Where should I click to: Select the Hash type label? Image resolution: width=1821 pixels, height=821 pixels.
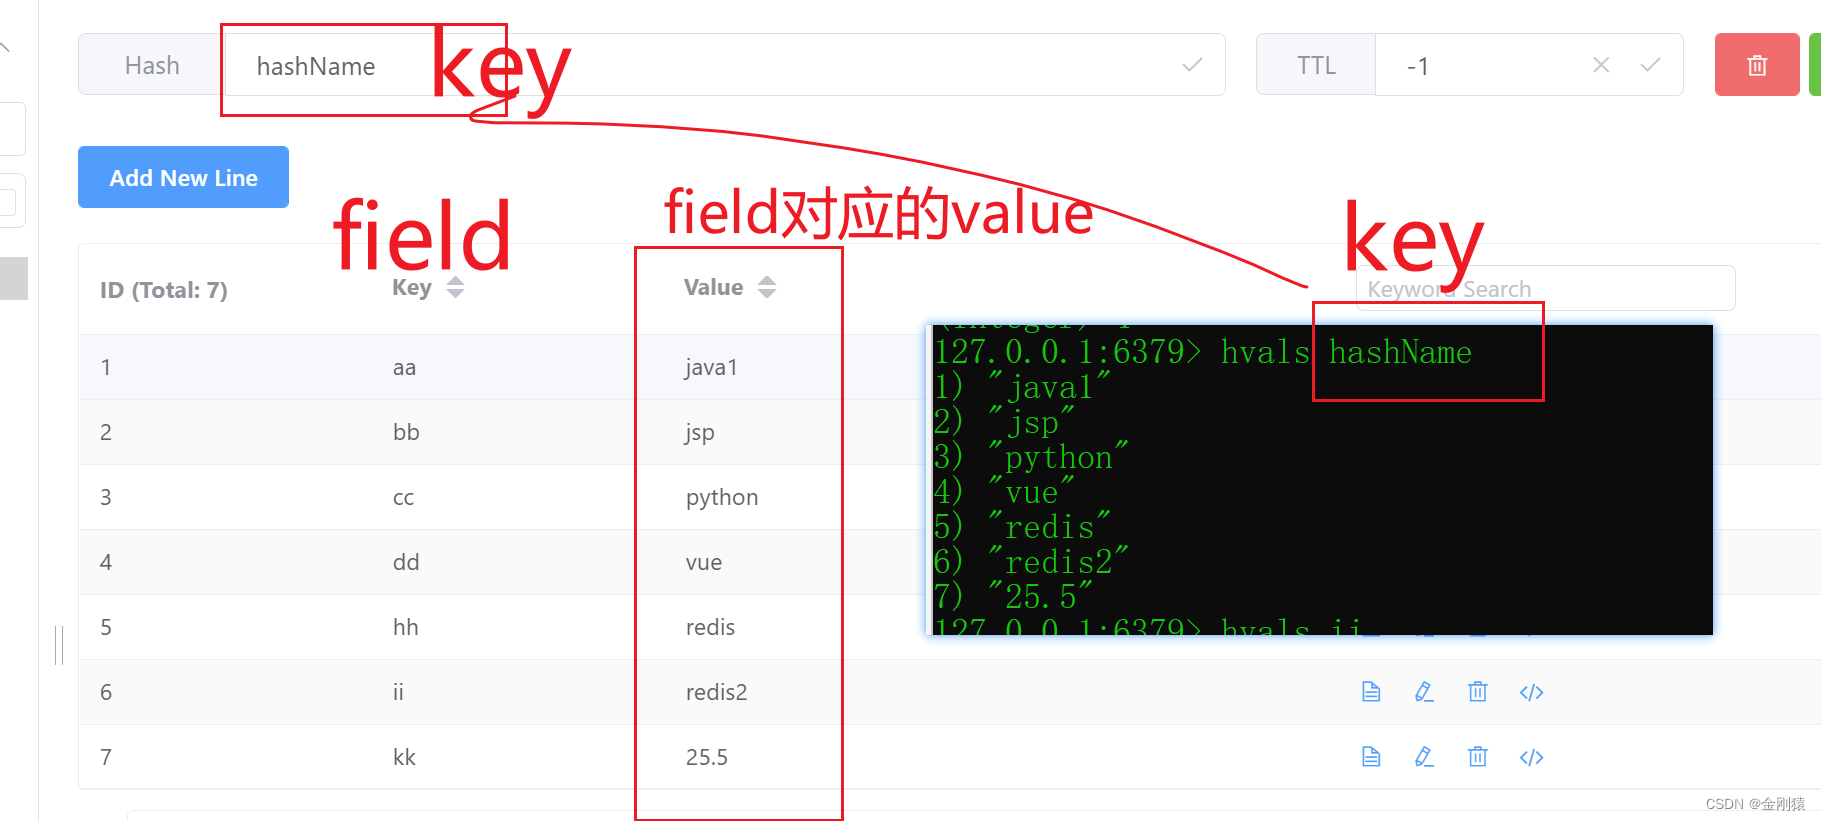(x=152, y=65)
